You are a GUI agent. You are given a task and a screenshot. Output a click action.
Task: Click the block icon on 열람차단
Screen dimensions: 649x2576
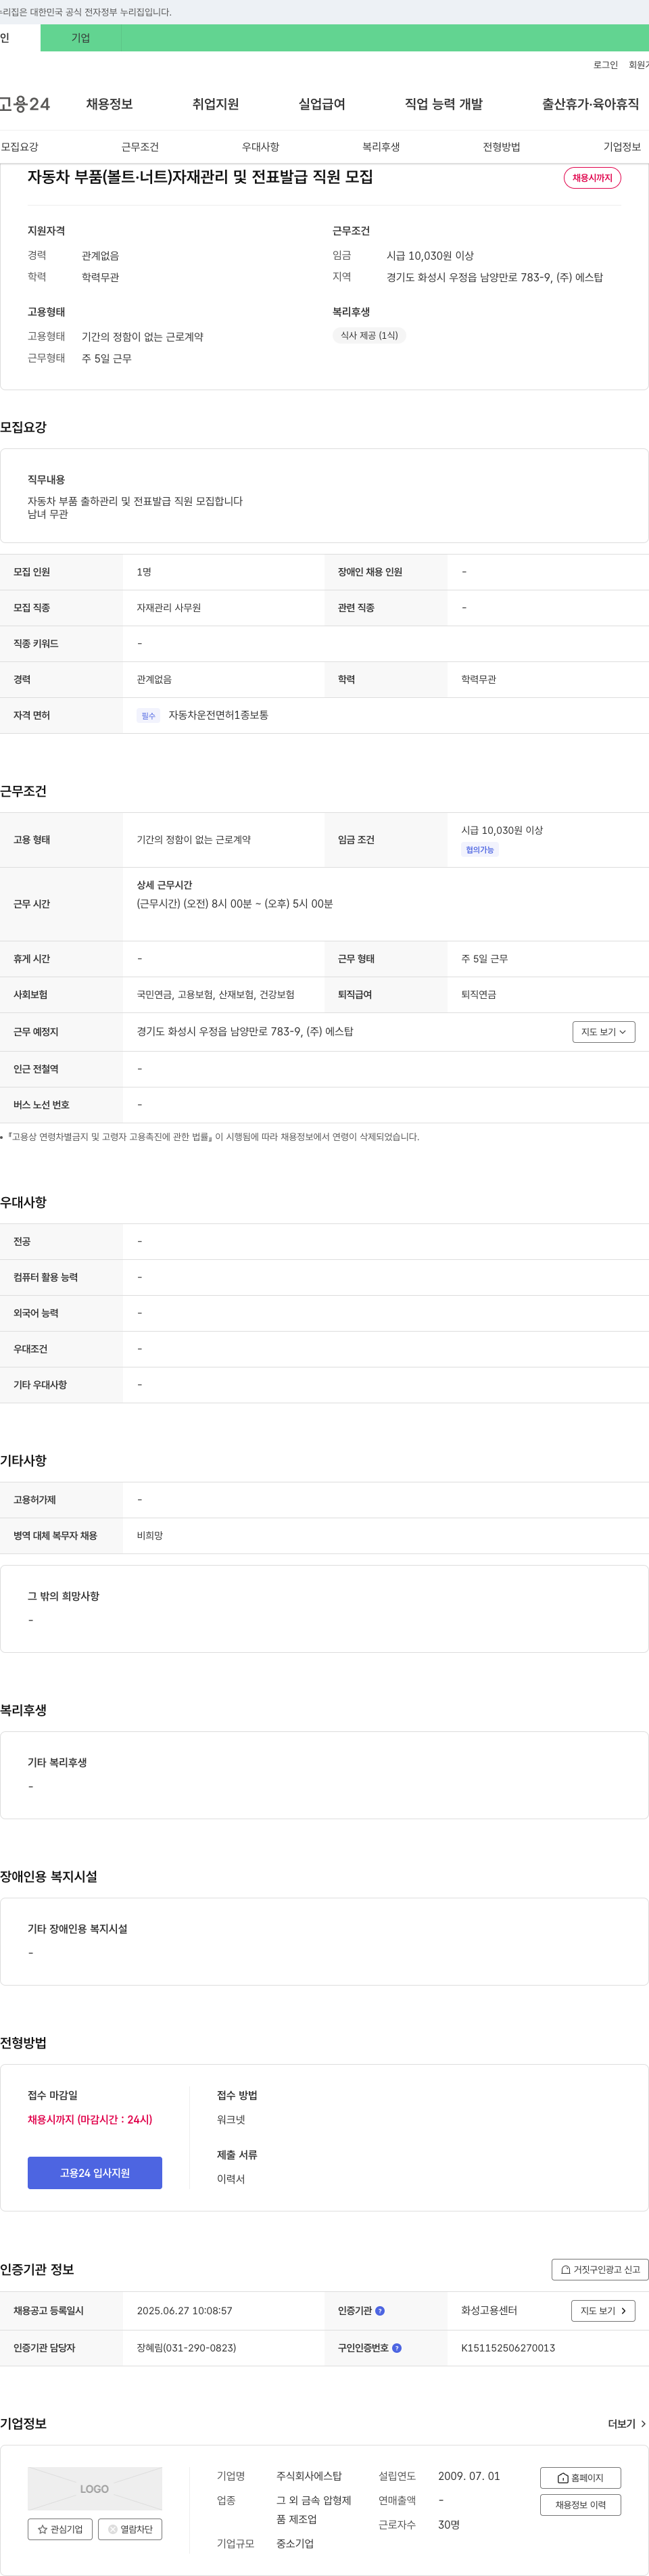point(113,2529)
